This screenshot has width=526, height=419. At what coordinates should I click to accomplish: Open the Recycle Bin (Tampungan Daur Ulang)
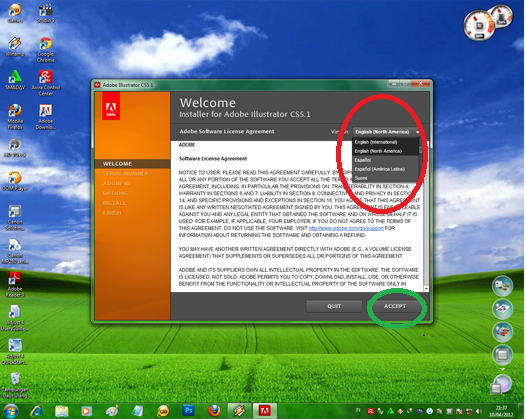tap(15, 385)
